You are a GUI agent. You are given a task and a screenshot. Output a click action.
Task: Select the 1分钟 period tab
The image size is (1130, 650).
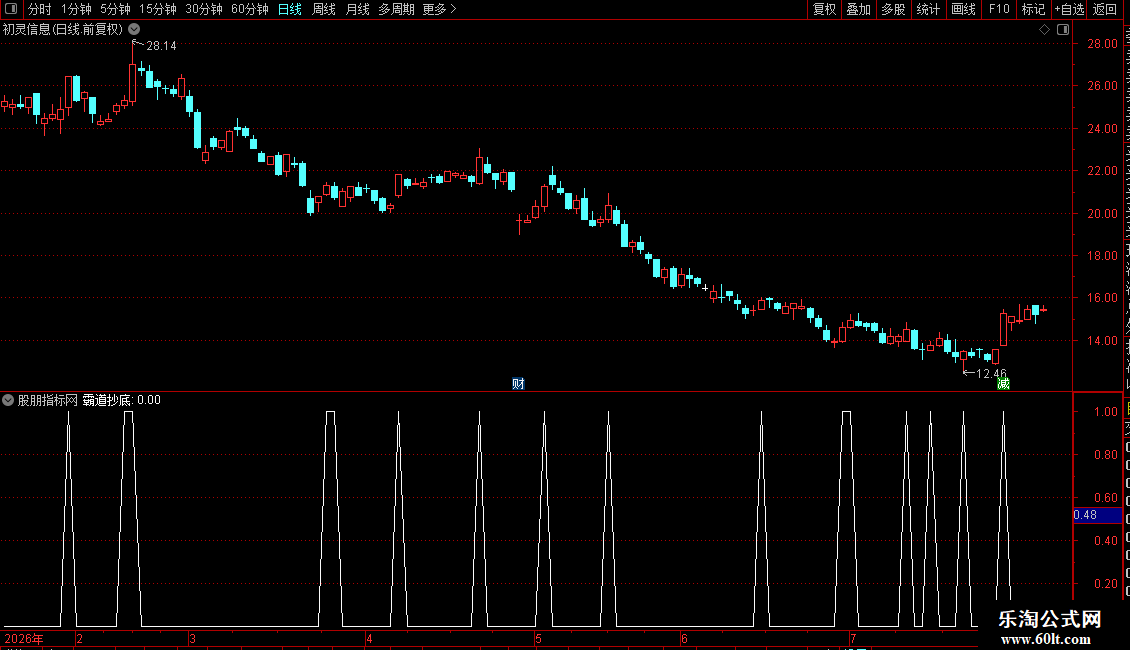(x=76, y=9)
